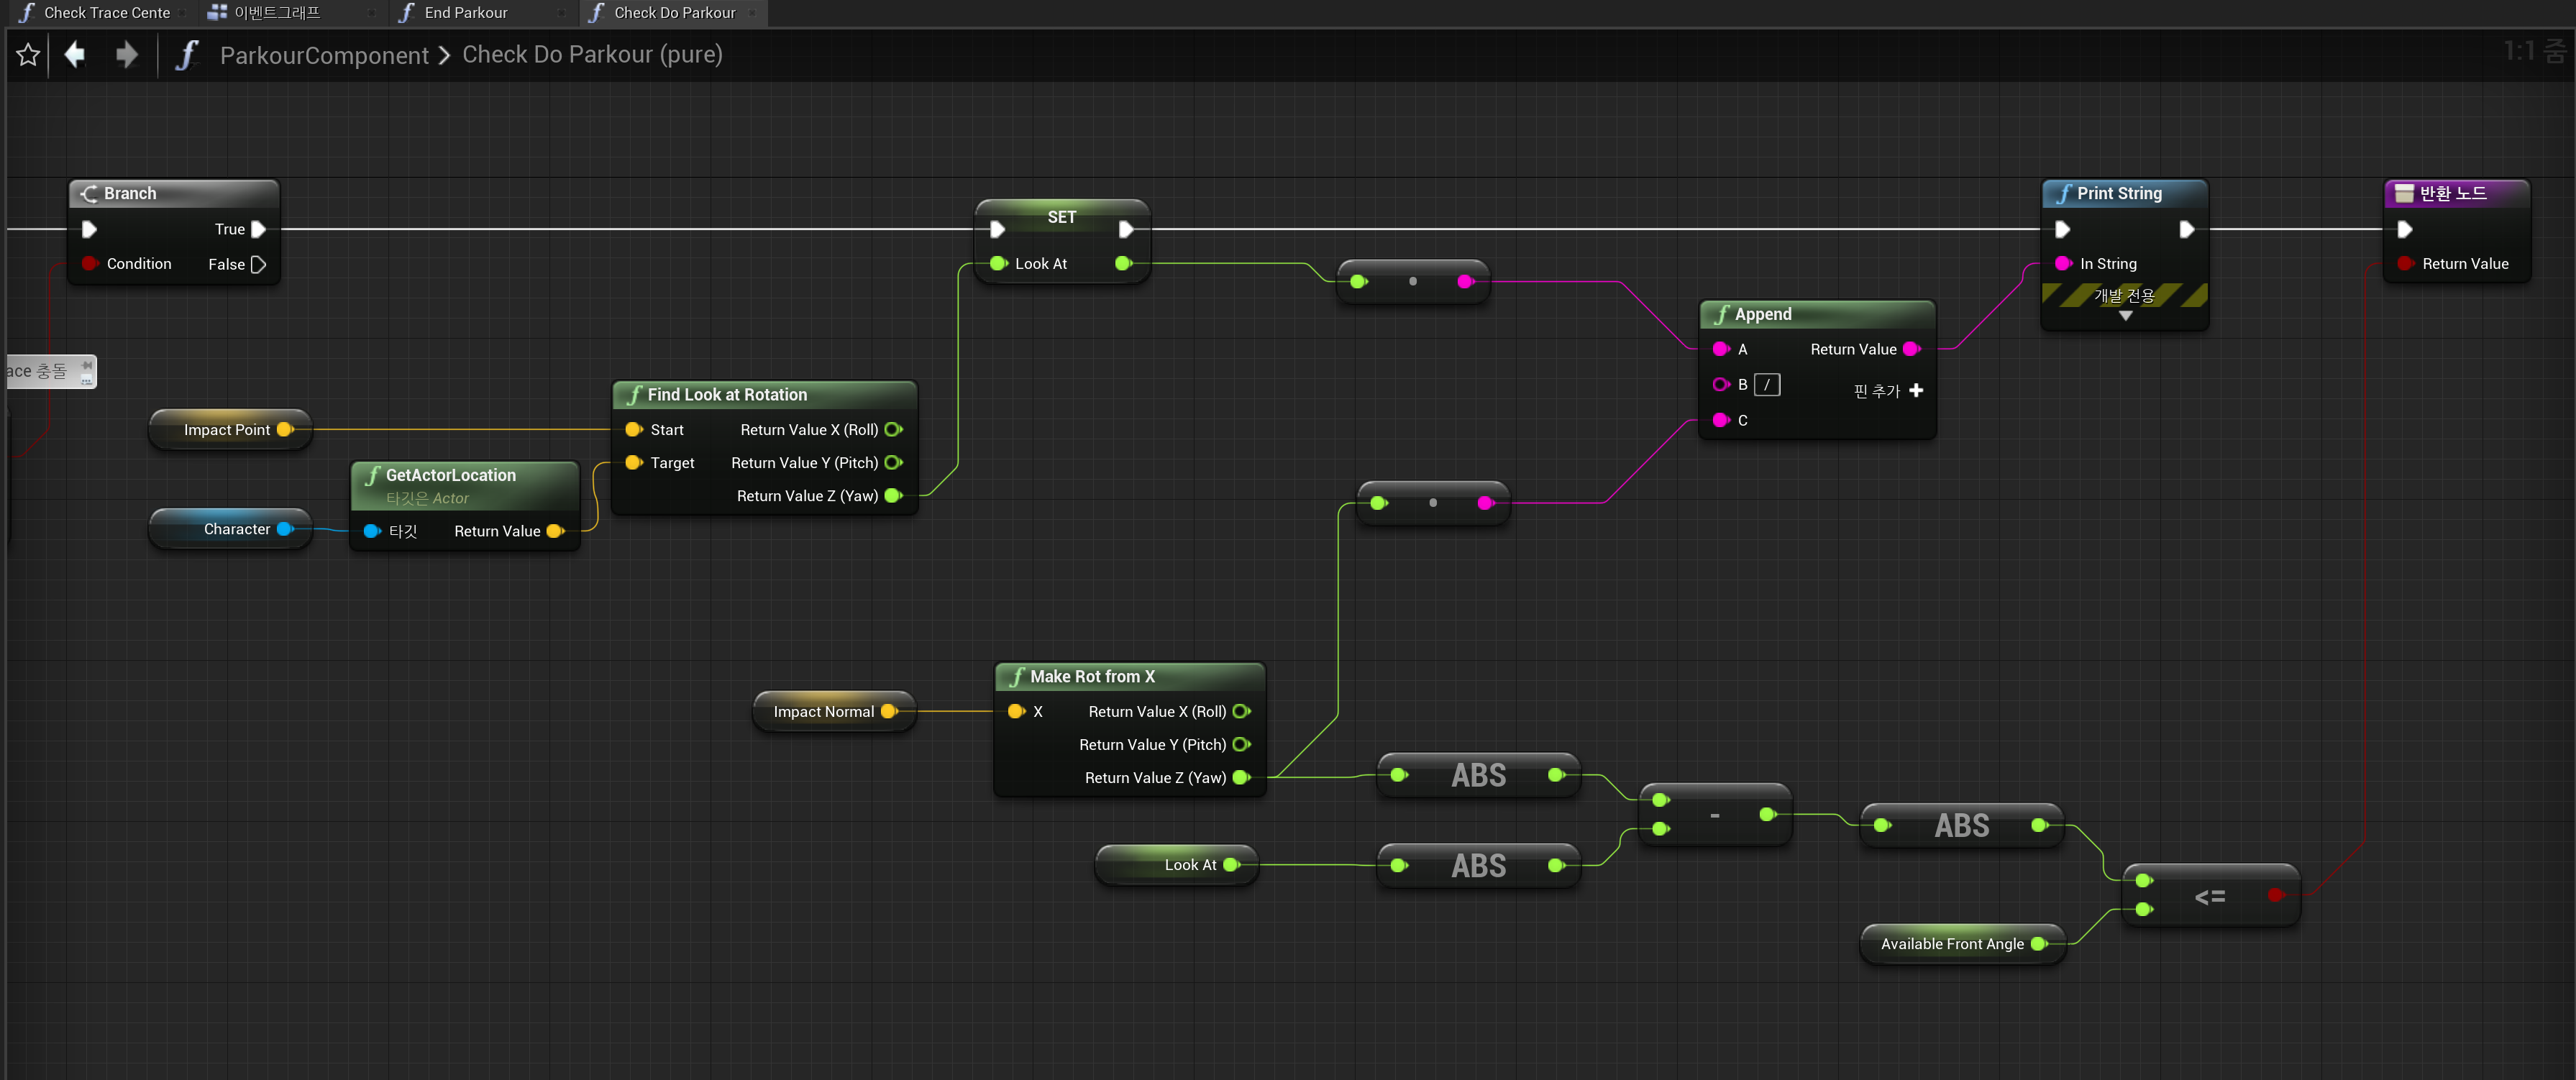This screenshot has width=2576, height=1080.
Task: Select the Impact Normal variable node
Action: coord(834,711)
